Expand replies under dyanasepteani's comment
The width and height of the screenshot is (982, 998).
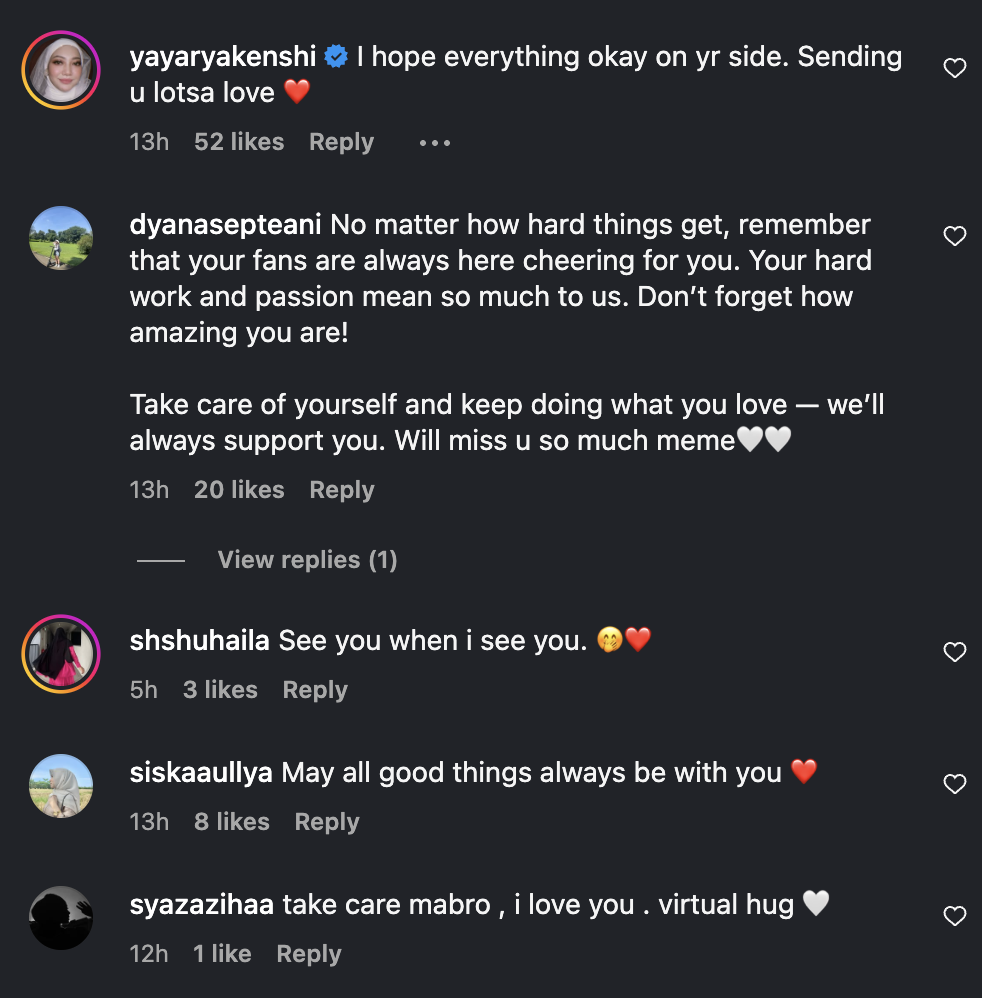[x=307, y=560]
